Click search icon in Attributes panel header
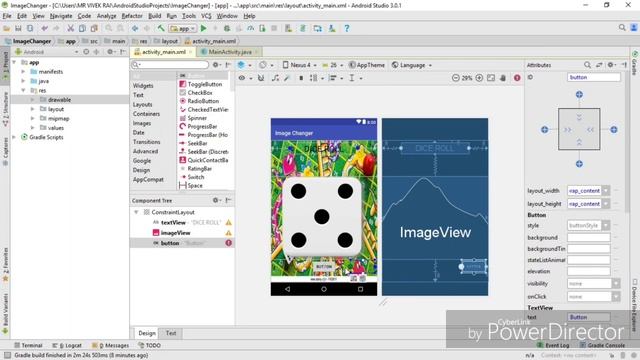The height and width of the screenshot is (360, 640). tap(587, 64)
